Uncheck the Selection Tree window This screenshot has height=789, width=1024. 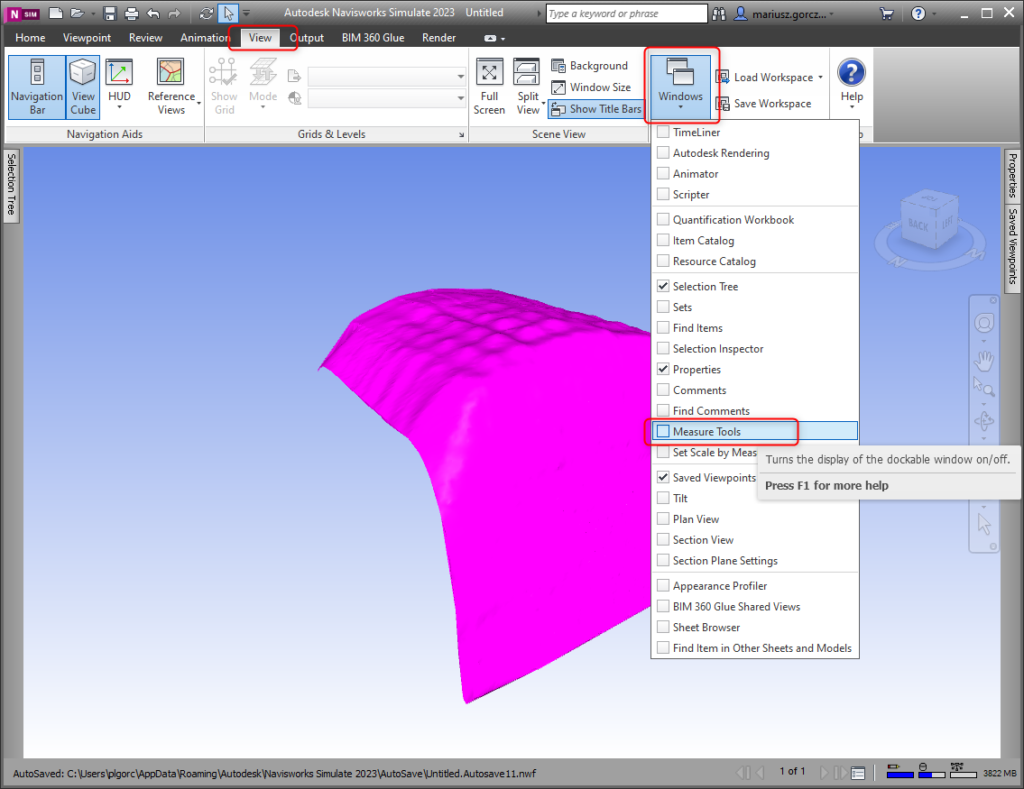pyautogui.click(x=663, y=287)
